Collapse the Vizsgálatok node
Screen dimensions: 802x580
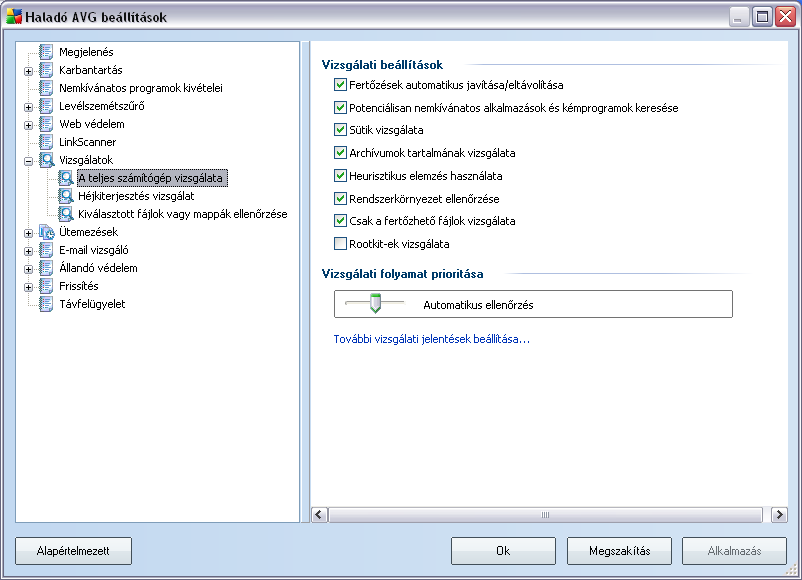pyautogui.click(x=29, y=161)
